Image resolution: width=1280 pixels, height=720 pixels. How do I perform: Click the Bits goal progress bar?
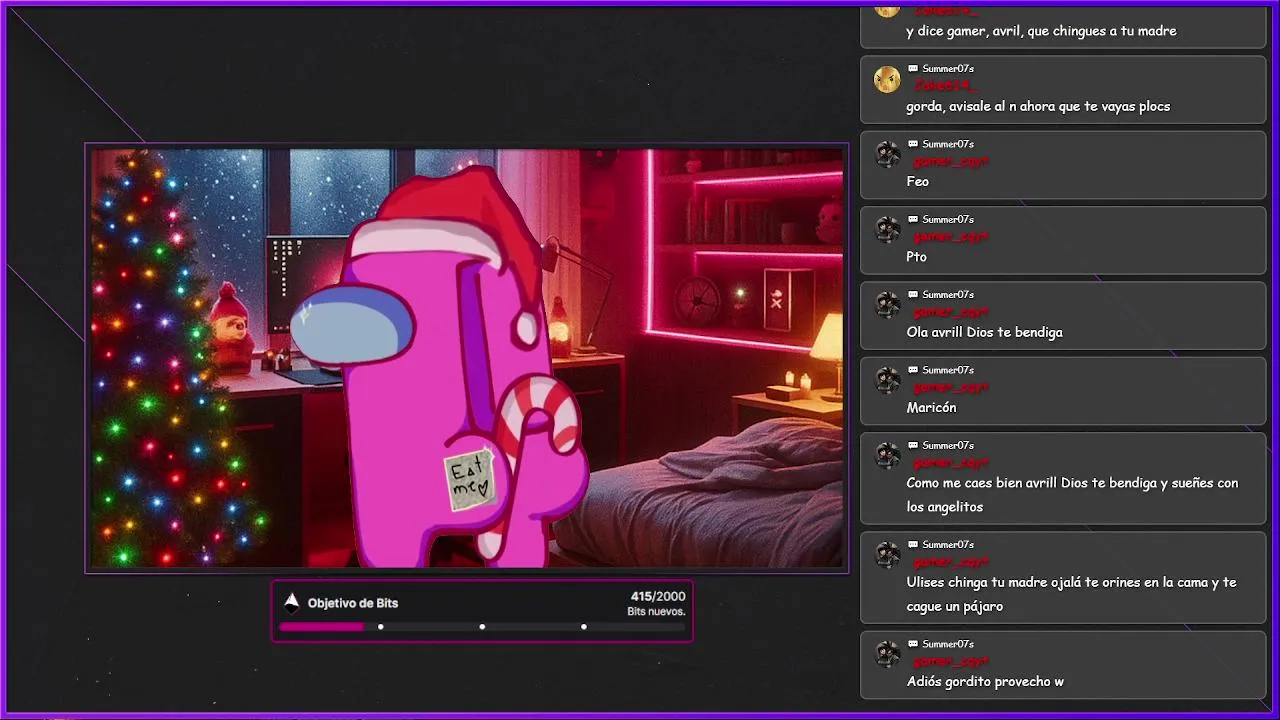482,627
